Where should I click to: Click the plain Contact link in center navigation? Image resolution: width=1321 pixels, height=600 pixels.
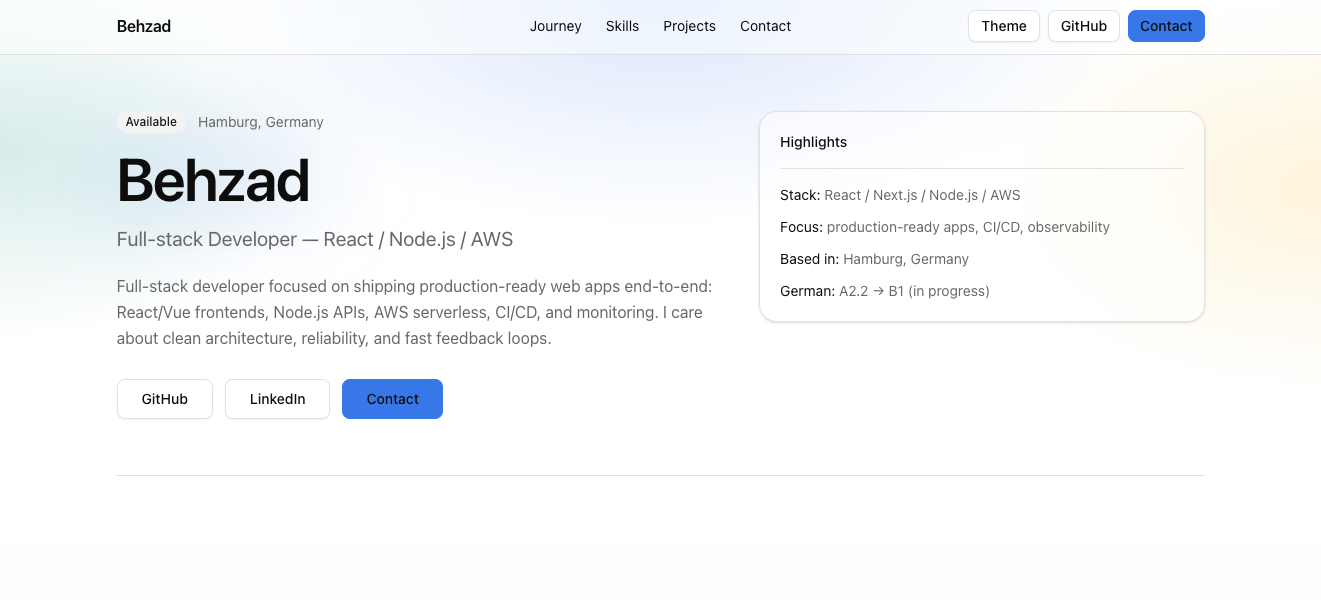[x=765, y=26]
